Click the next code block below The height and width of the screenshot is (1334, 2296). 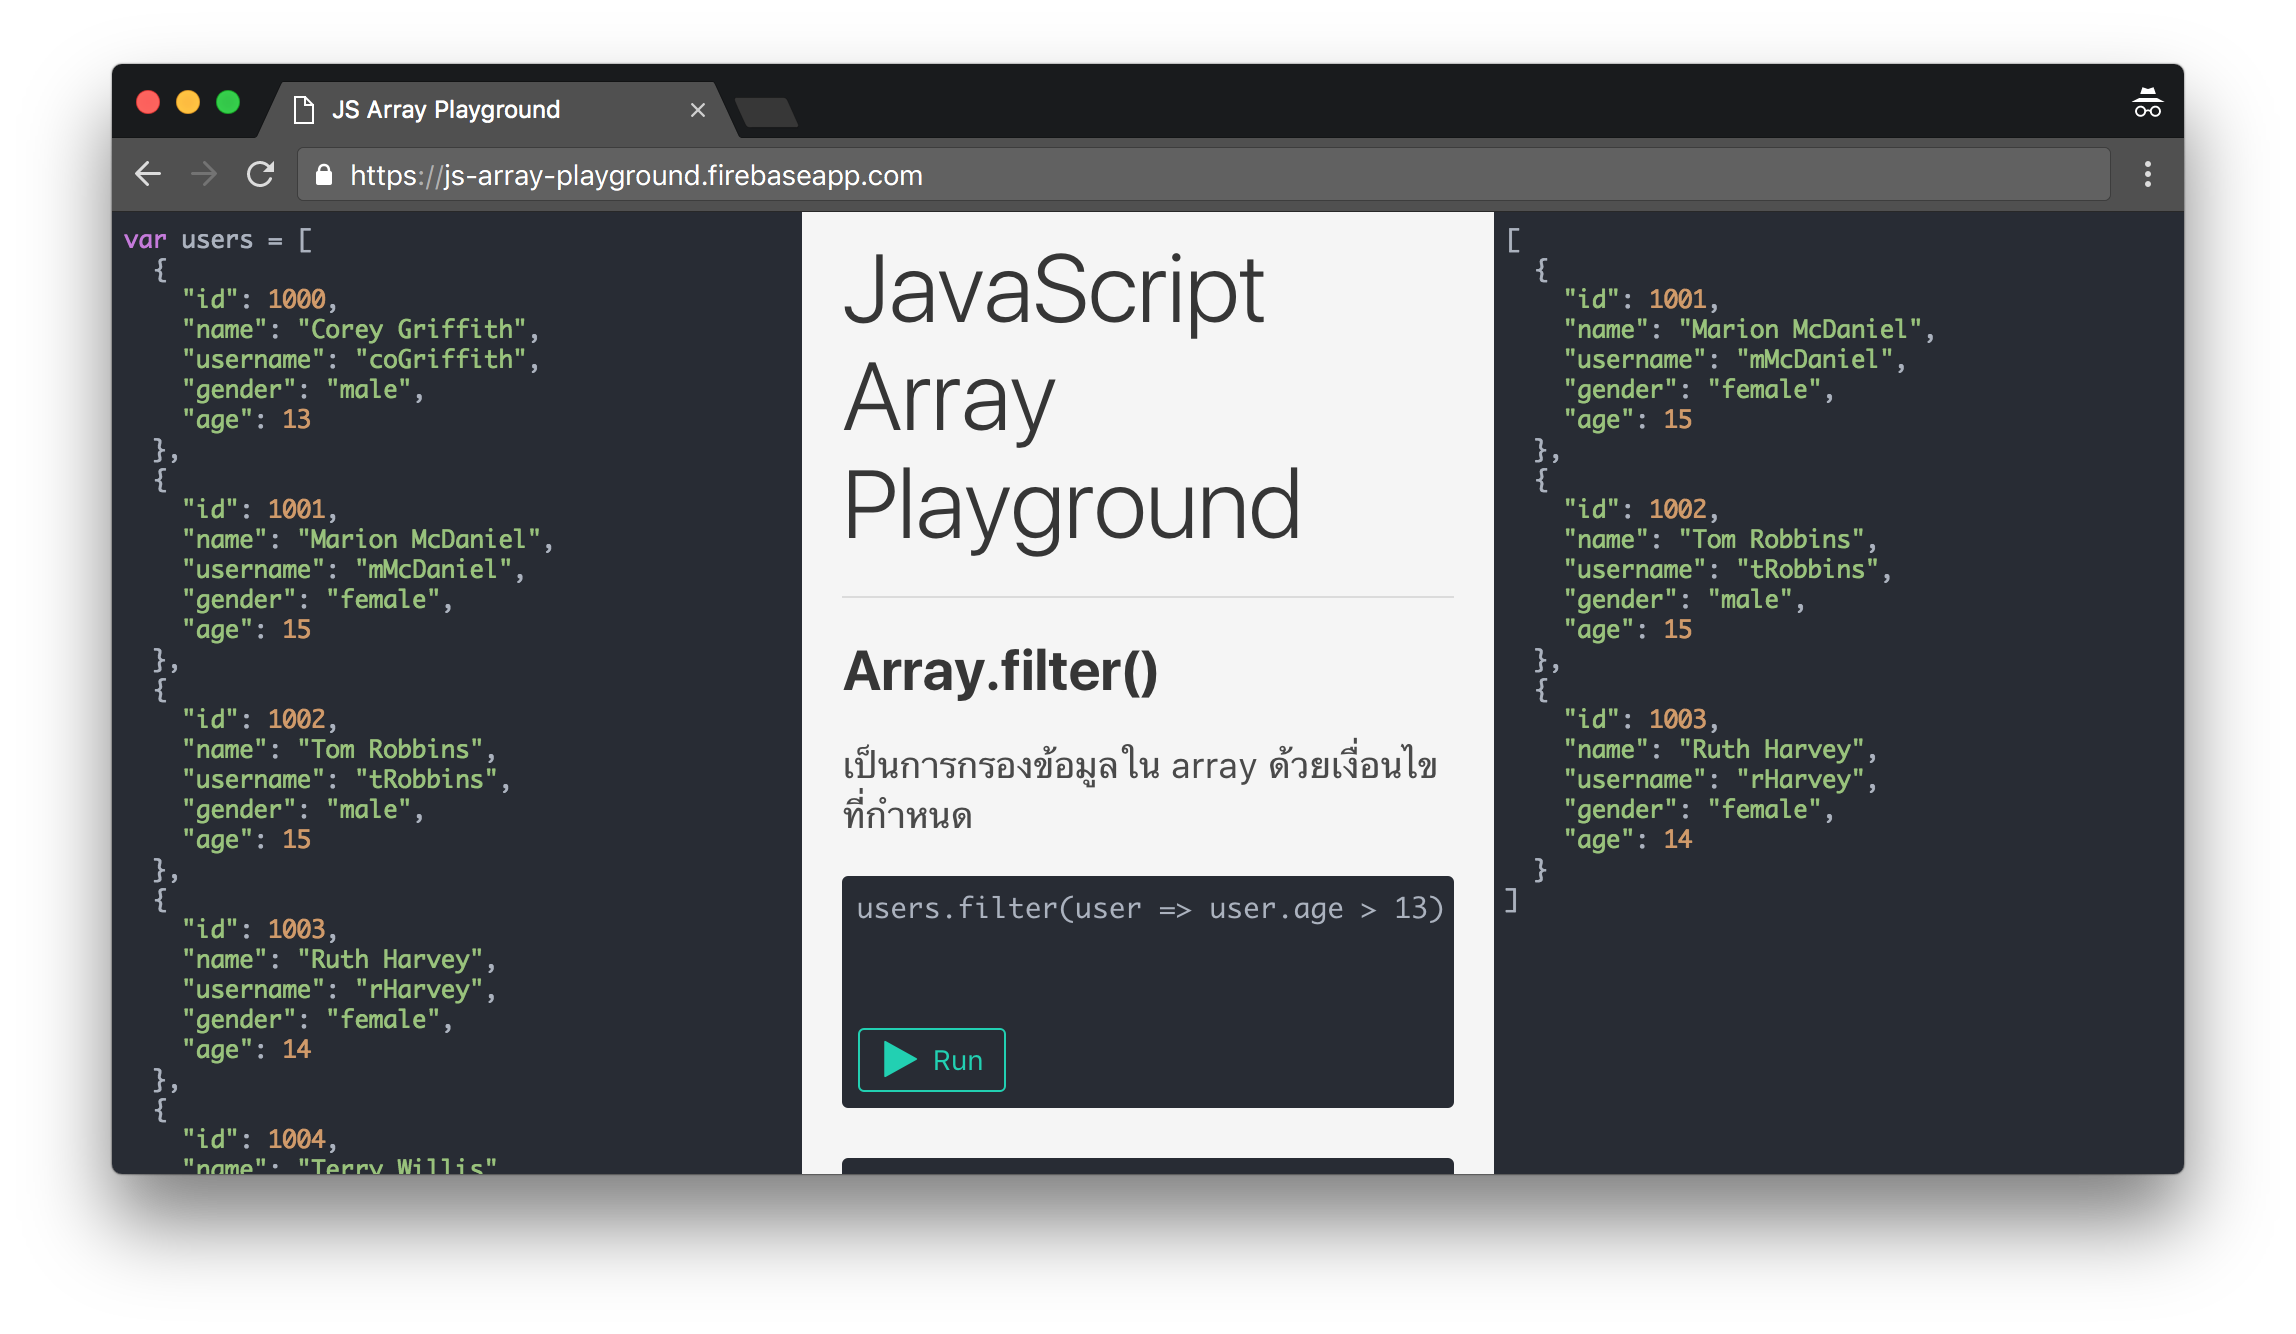1148,1165
